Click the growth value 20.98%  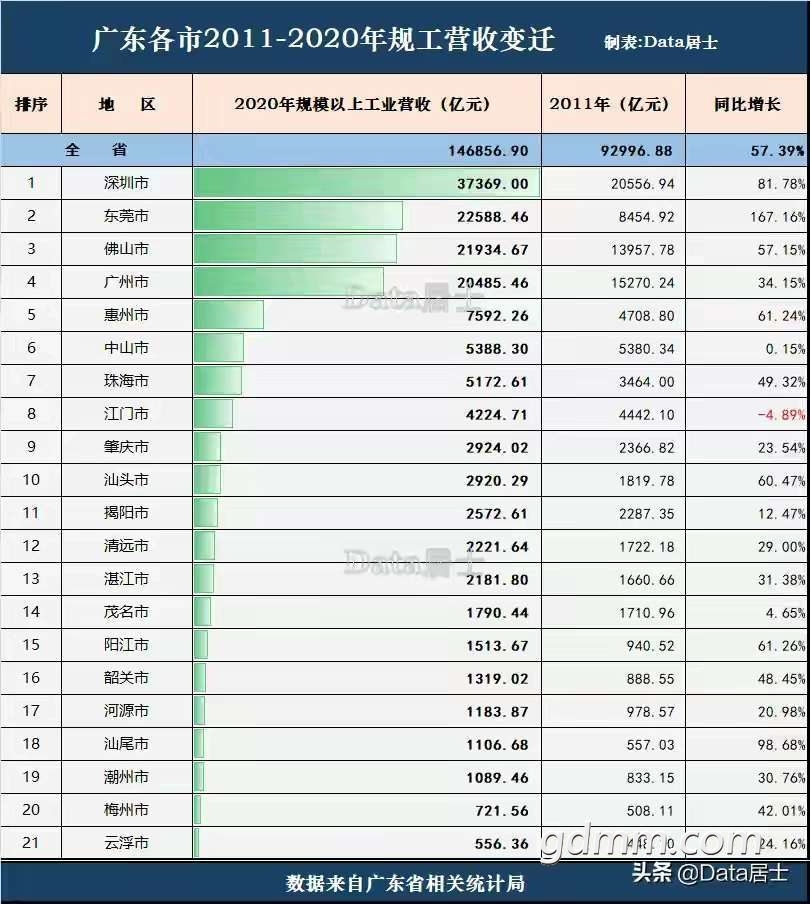782,711
